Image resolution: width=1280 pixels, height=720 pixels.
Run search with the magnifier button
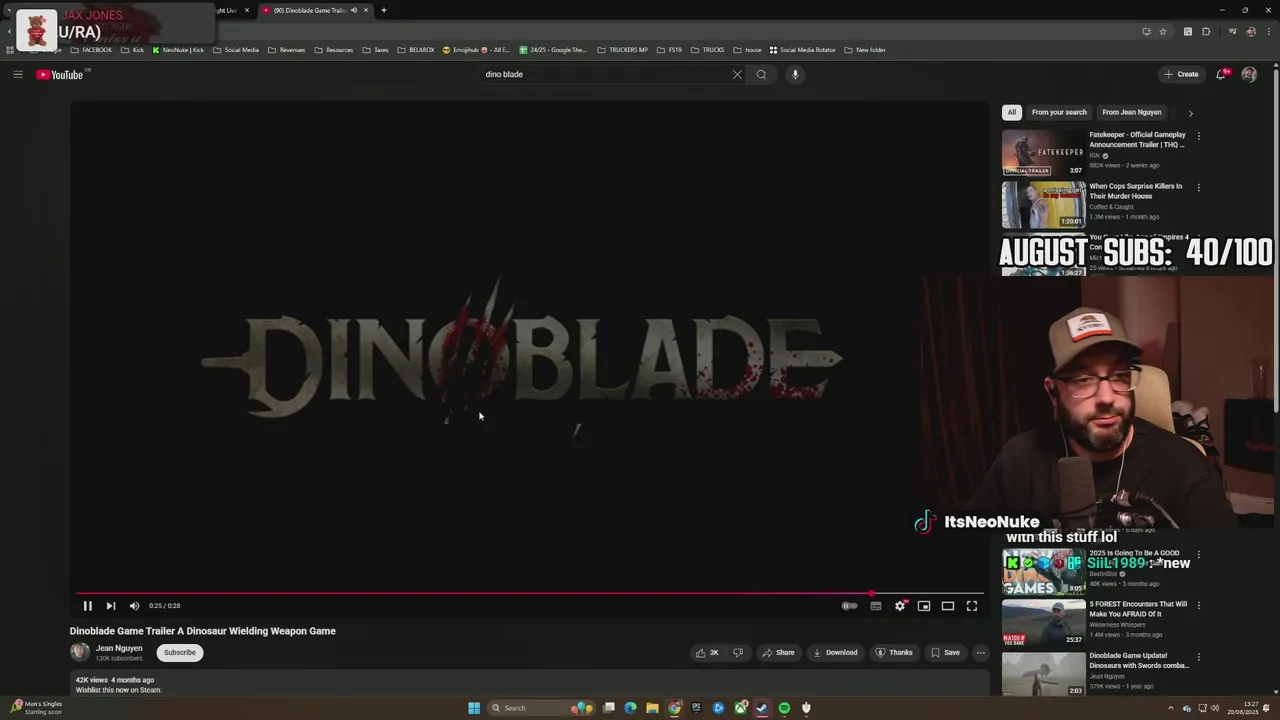point(761,74)
